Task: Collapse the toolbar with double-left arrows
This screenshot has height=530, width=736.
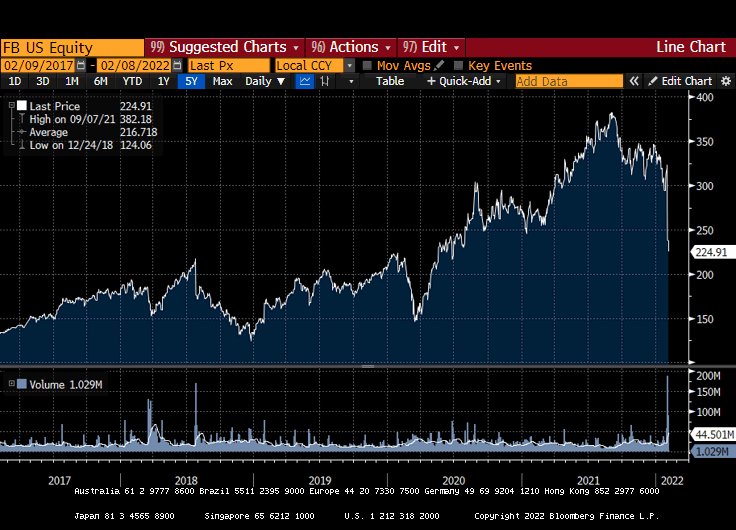Action: pyautogui.click(x=634, y=81)
